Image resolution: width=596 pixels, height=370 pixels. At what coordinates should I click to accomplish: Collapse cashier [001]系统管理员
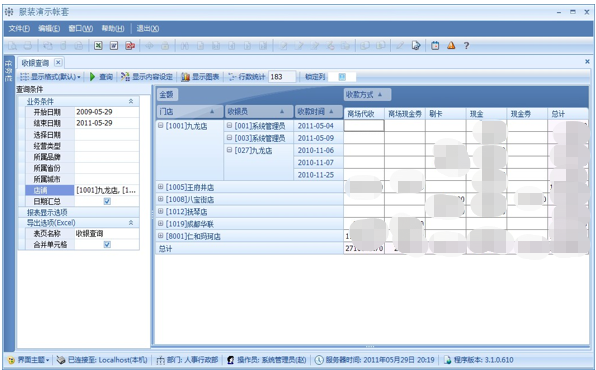[229, 125]
